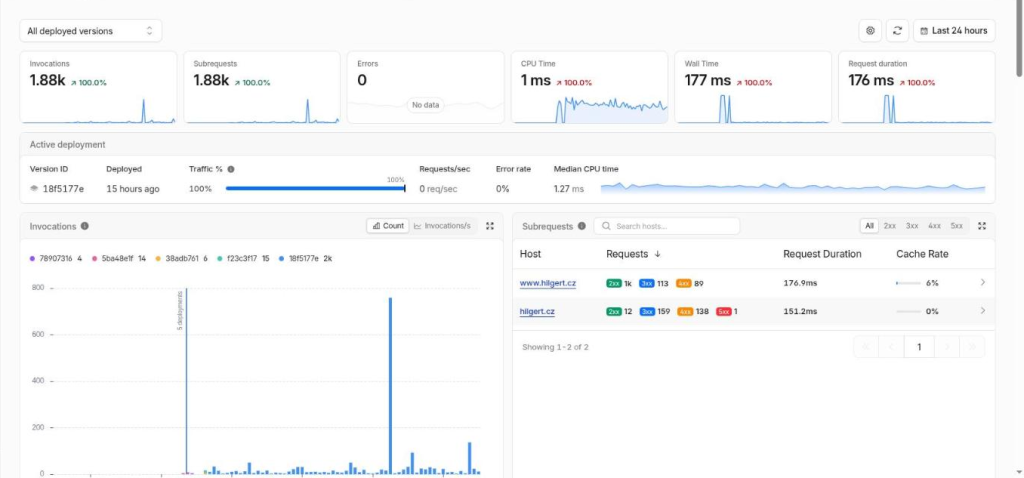The image size is (1024, 478).
Task: Click the traffic percentage progress bar
Action: point(315,189)
